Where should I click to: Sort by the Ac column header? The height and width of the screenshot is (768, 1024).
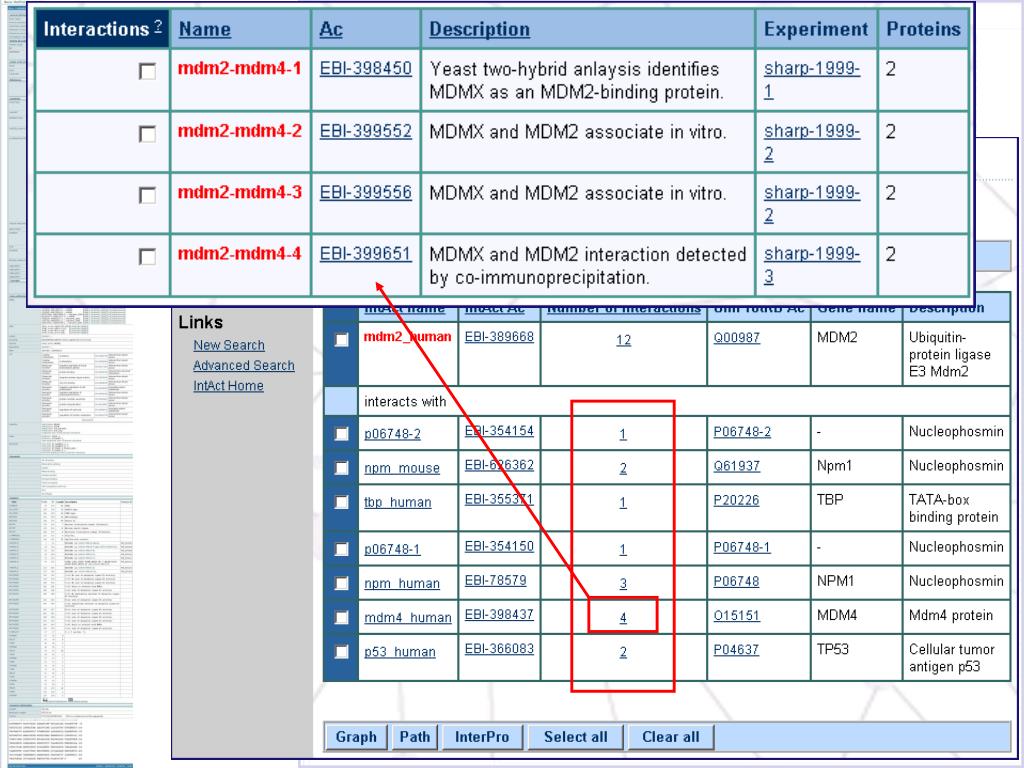click(330, 29)
